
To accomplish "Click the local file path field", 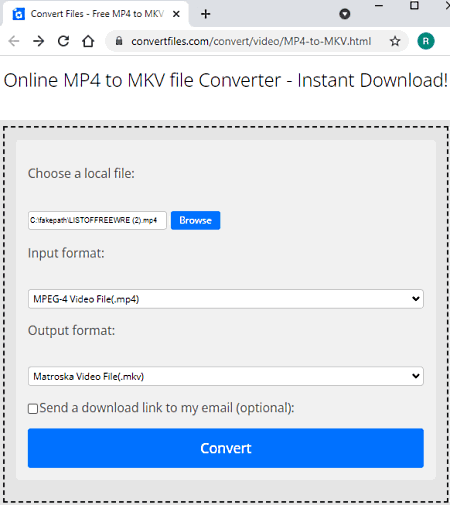I will [97, 220].
